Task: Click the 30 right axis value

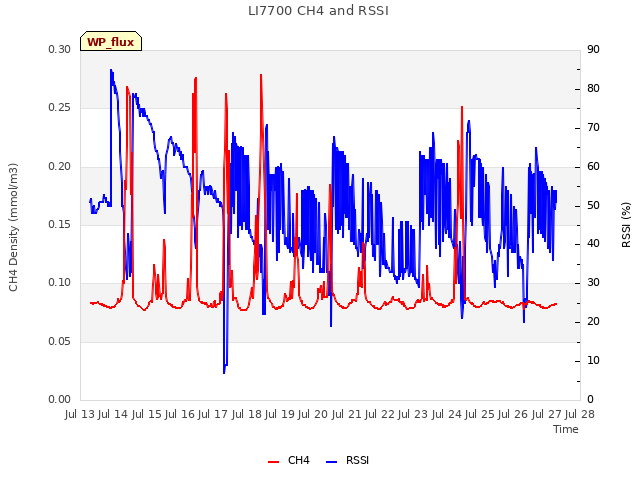Action: (593, 283)
